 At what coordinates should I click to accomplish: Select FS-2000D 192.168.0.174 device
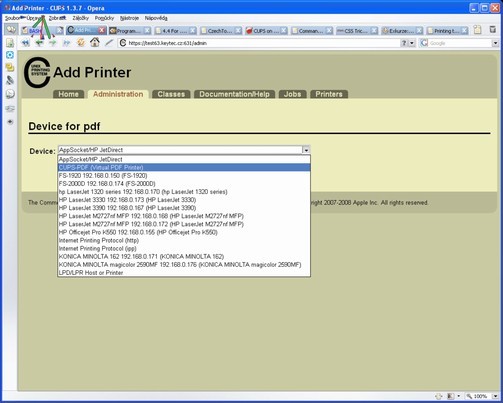184,184
